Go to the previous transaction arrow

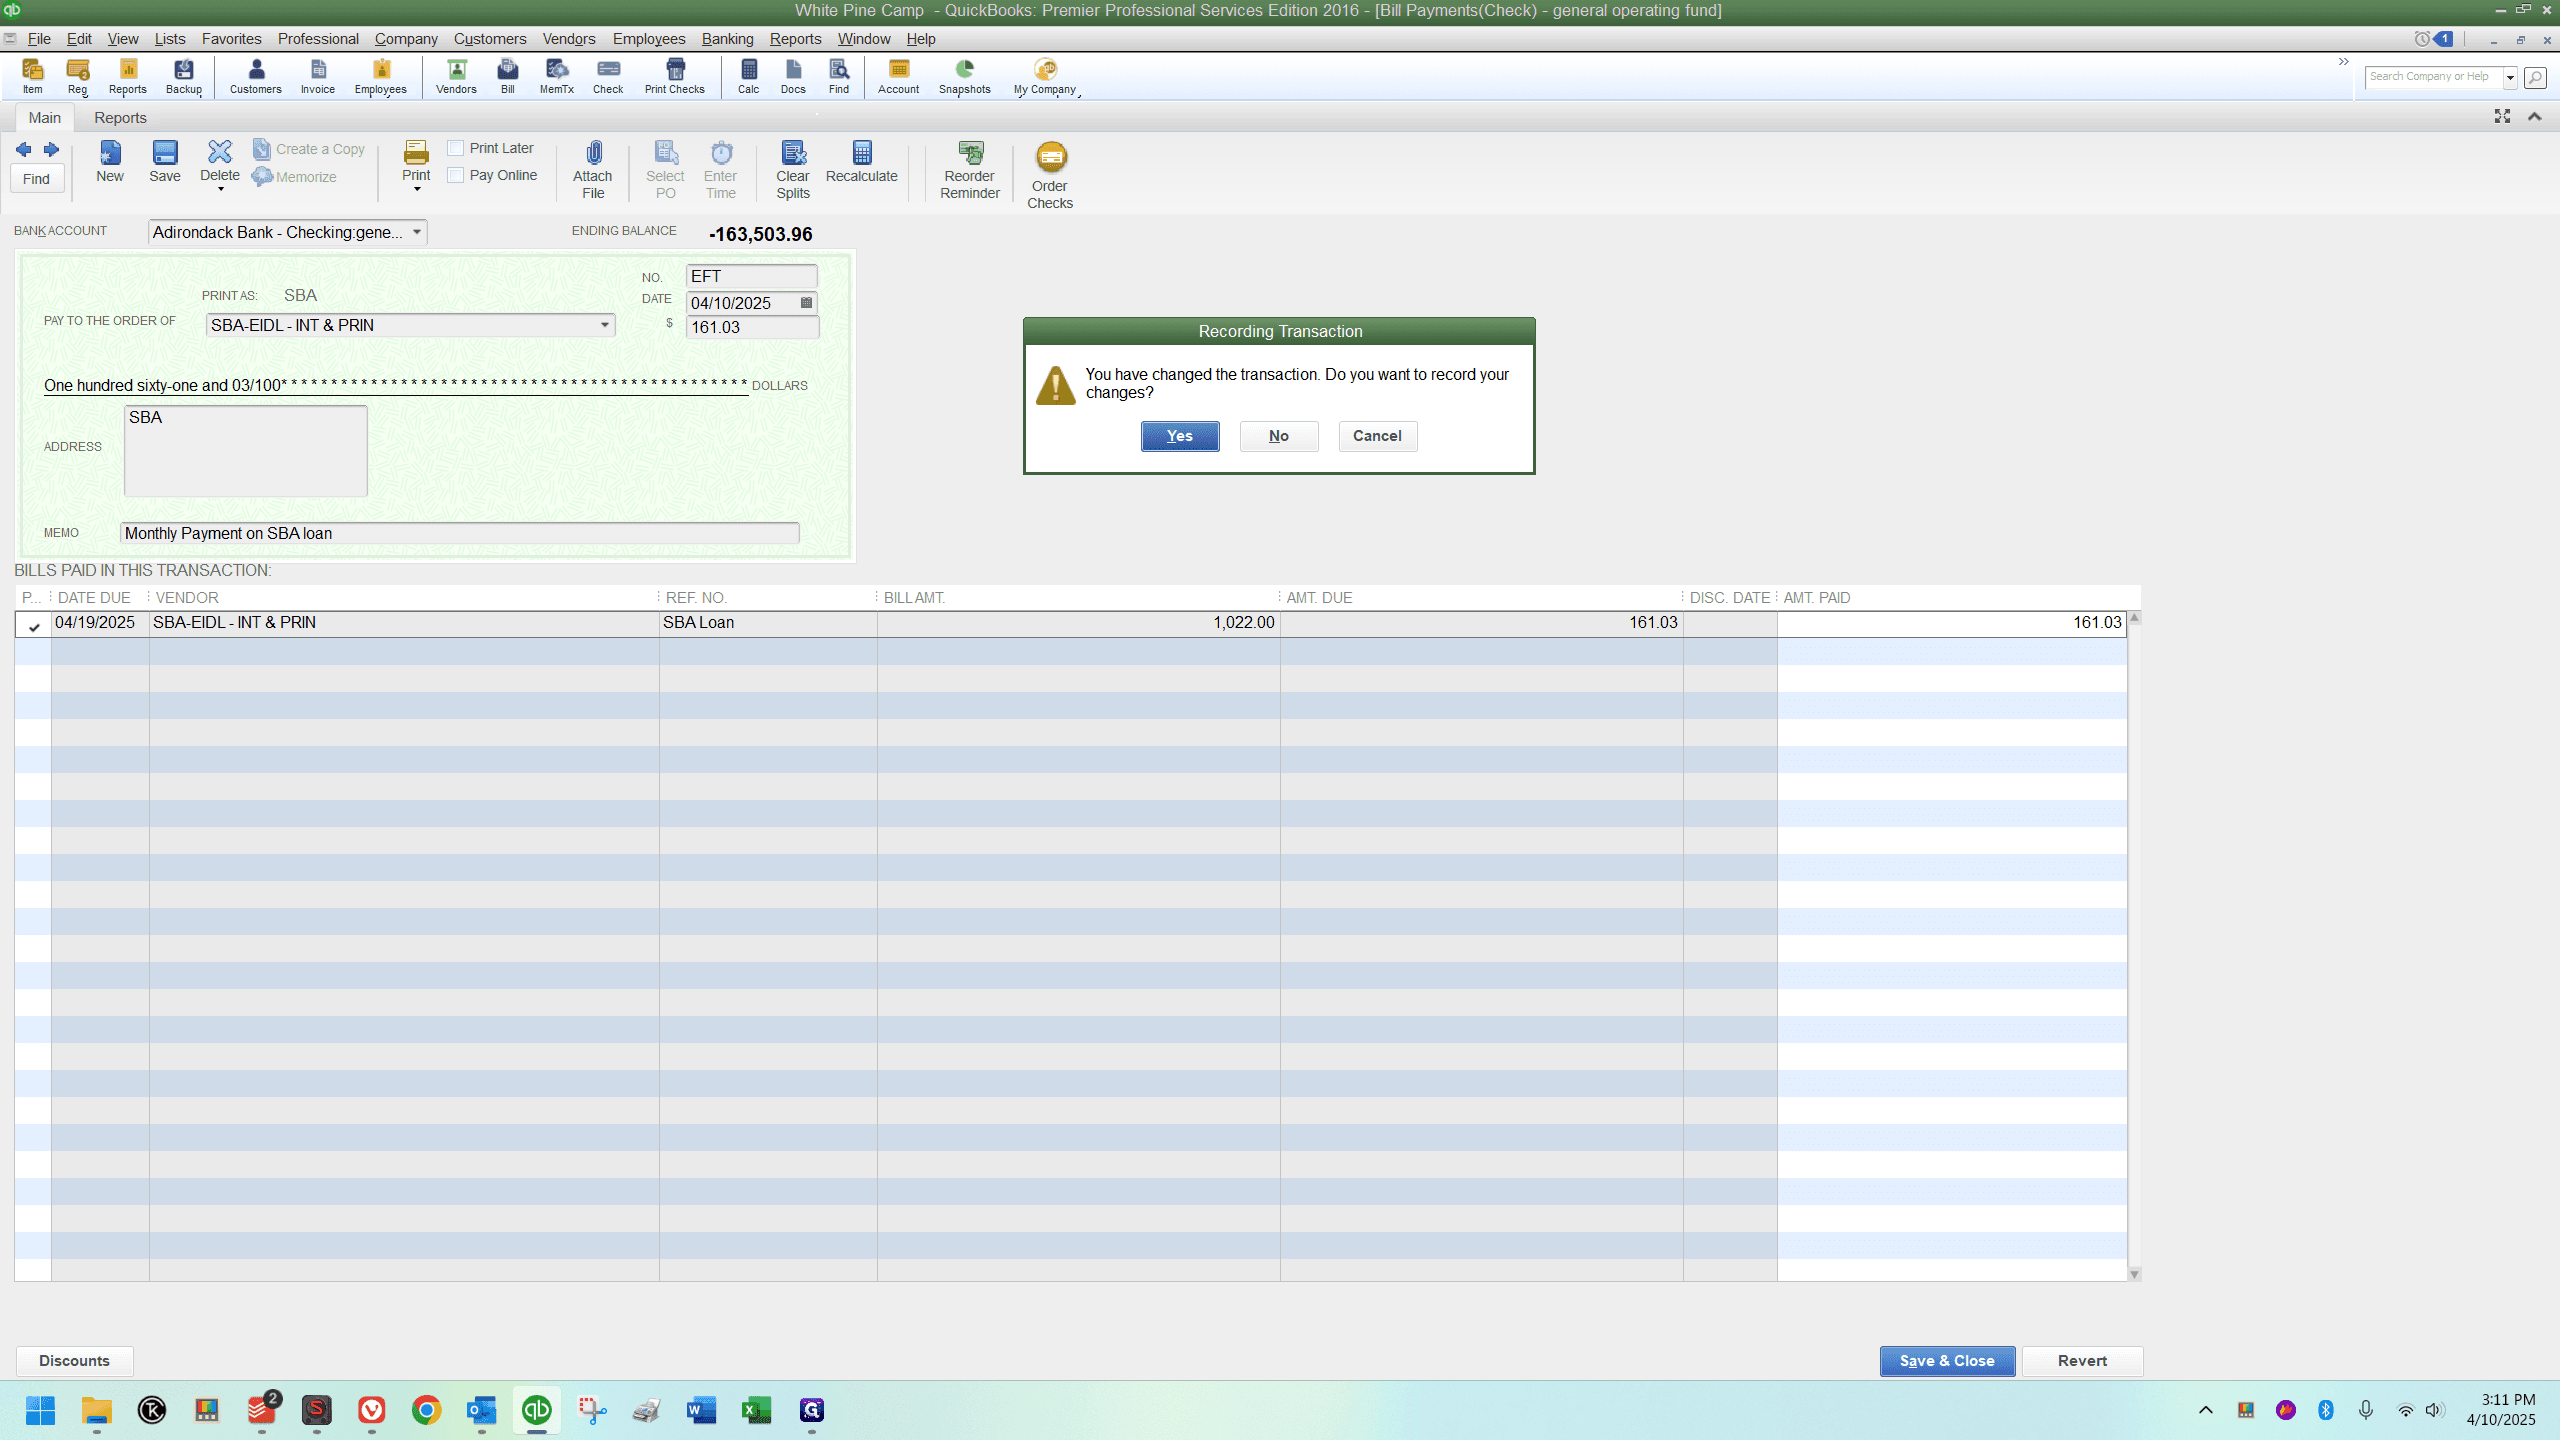(23, 150)
